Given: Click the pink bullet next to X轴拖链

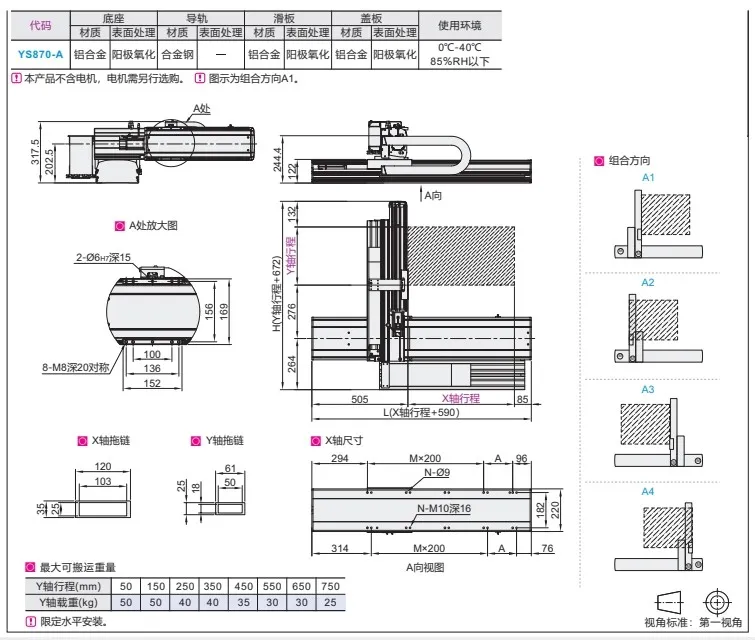Looking at the screenshot, I should 81,441.
